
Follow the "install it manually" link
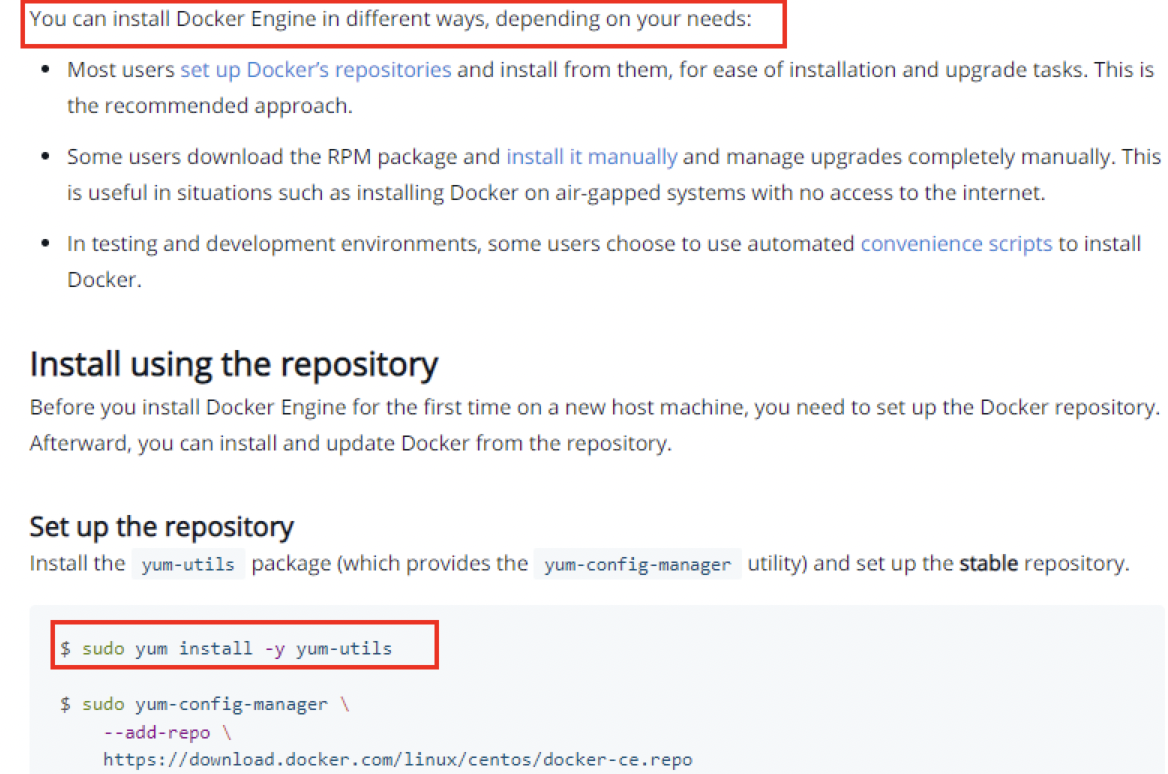coord(591,157)
